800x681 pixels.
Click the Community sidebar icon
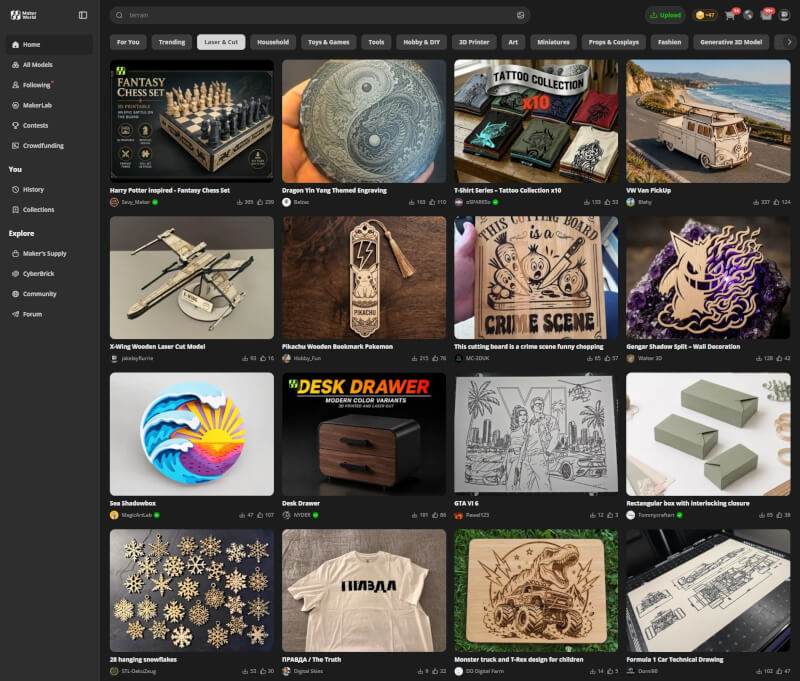(x=15, y=294)
